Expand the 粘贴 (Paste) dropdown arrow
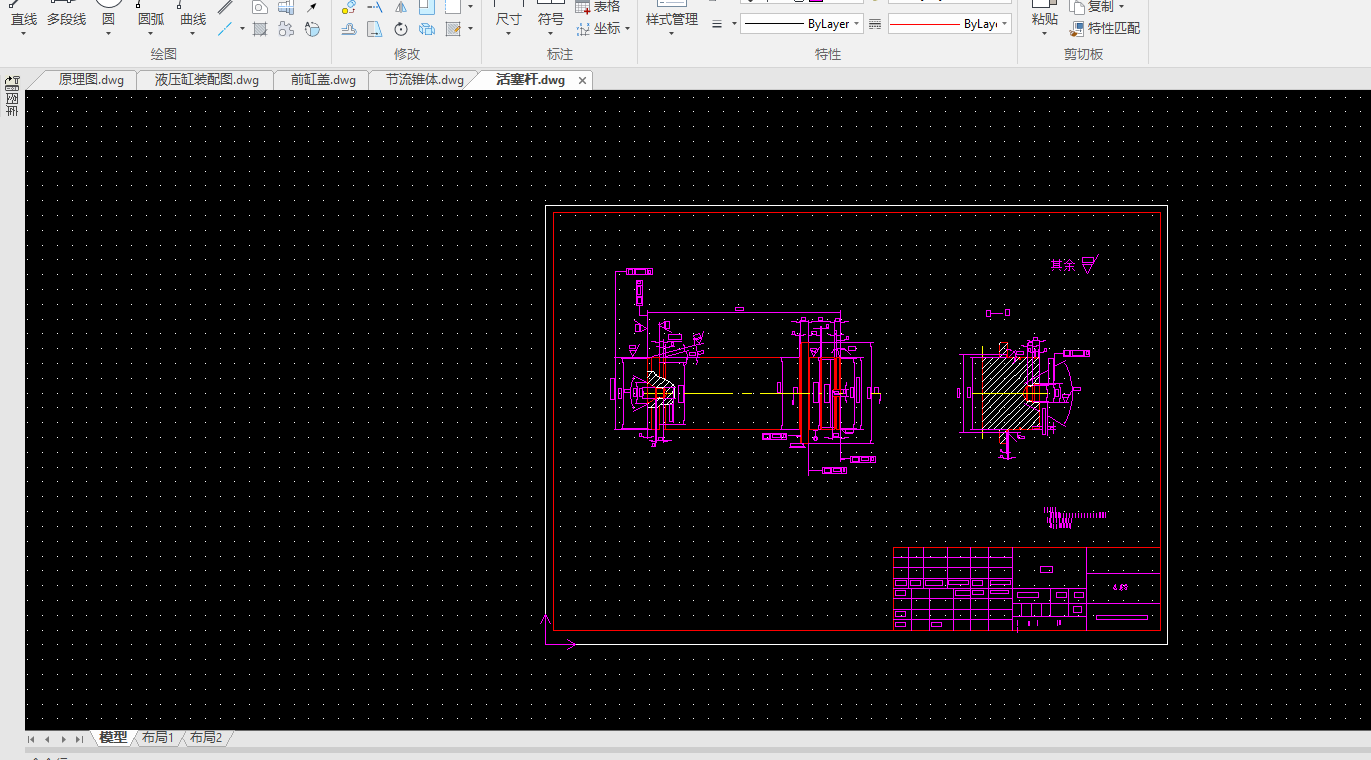 (1044, 33)
